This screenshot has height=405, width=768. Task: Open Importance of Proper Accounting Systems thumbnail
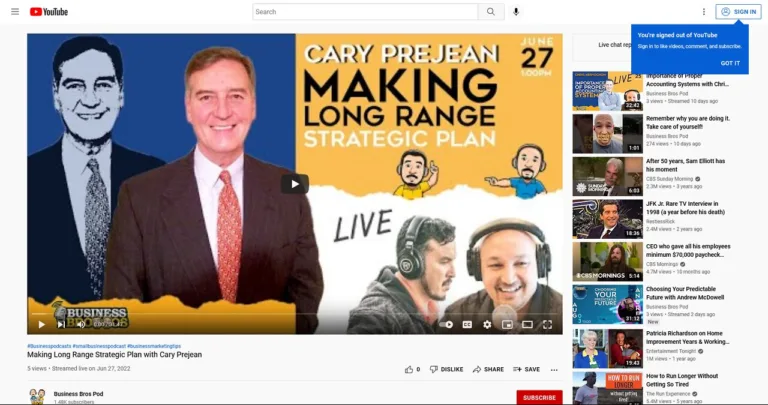(607, 91)
